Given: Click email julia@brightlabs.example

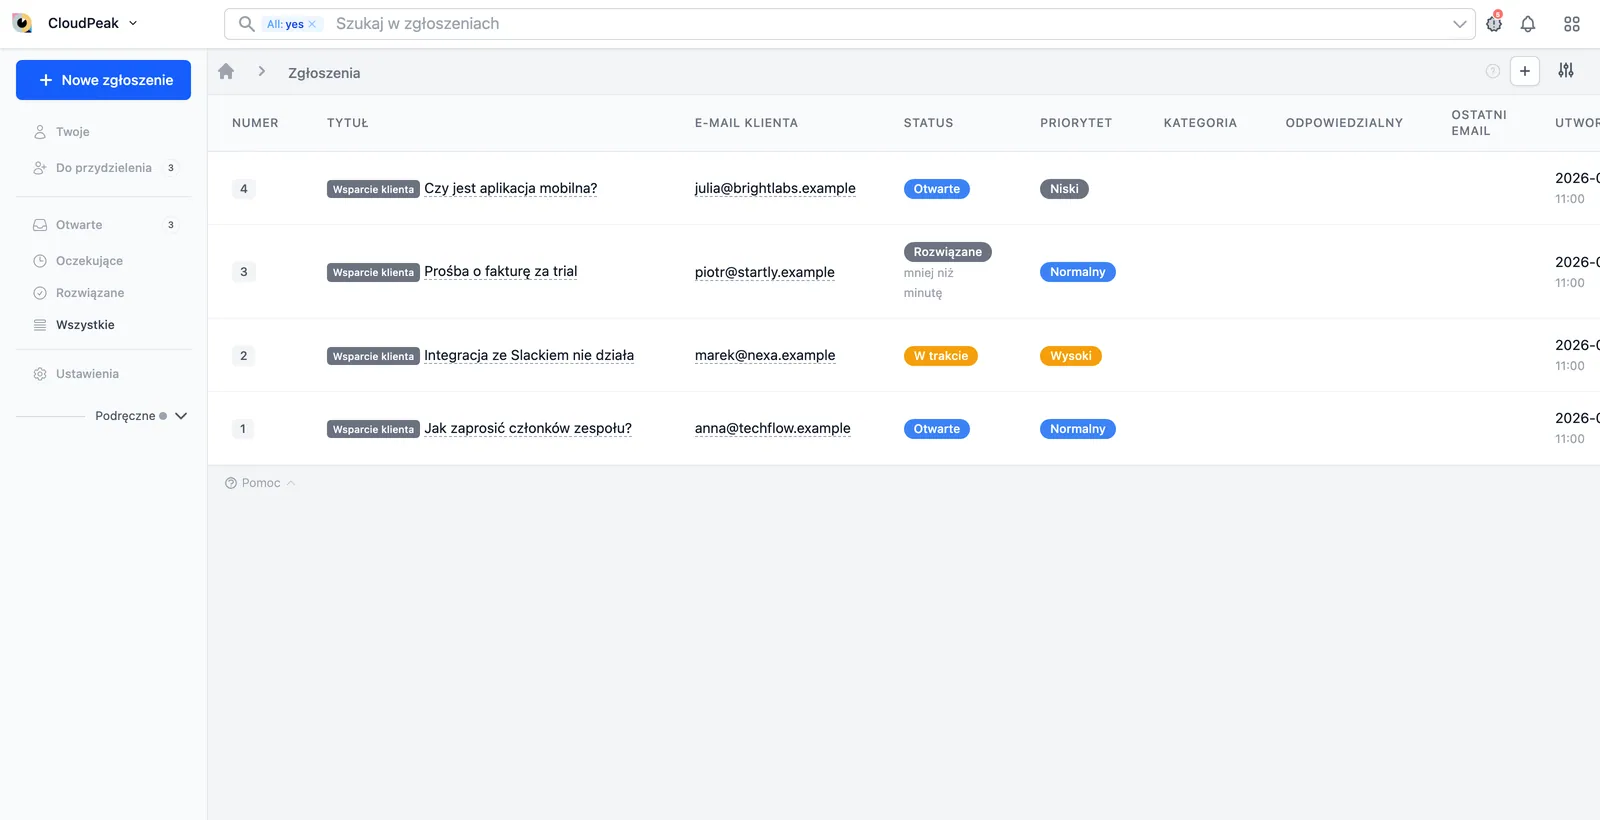Looking at the screenshot, I should point(775,188).
